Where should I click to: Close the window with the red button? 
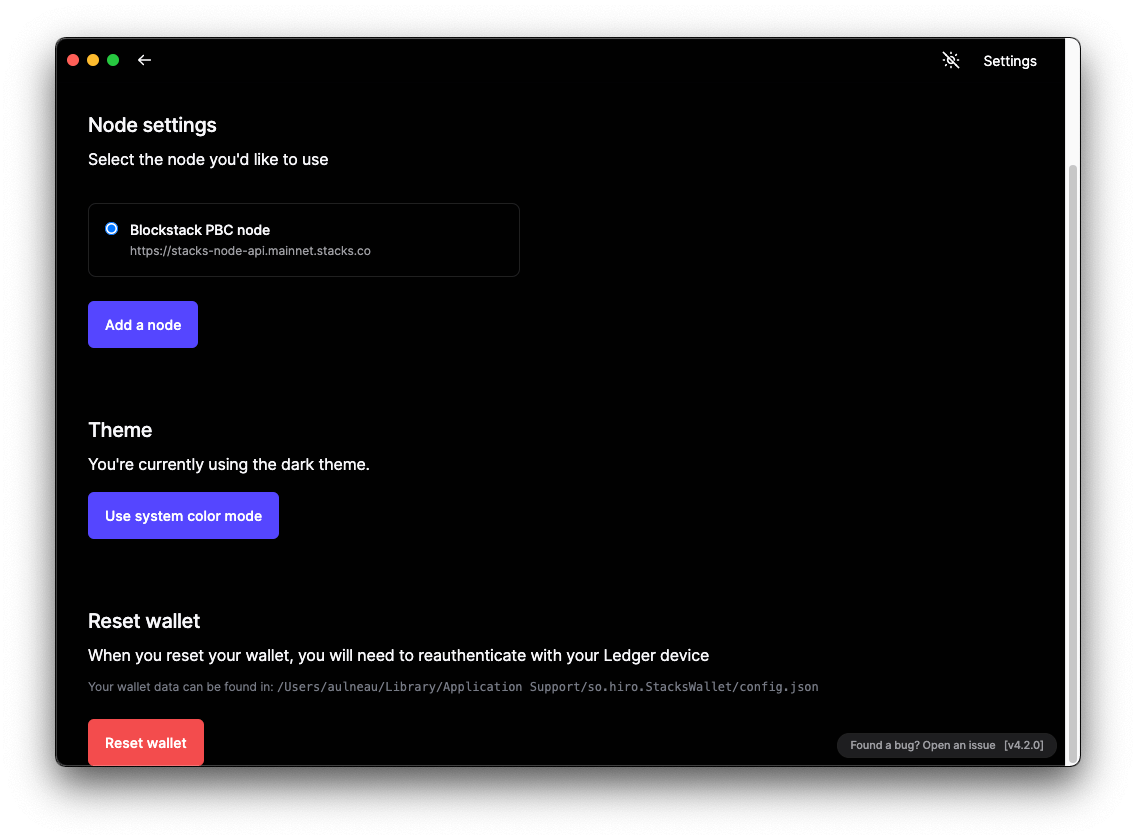pos(73,60)
